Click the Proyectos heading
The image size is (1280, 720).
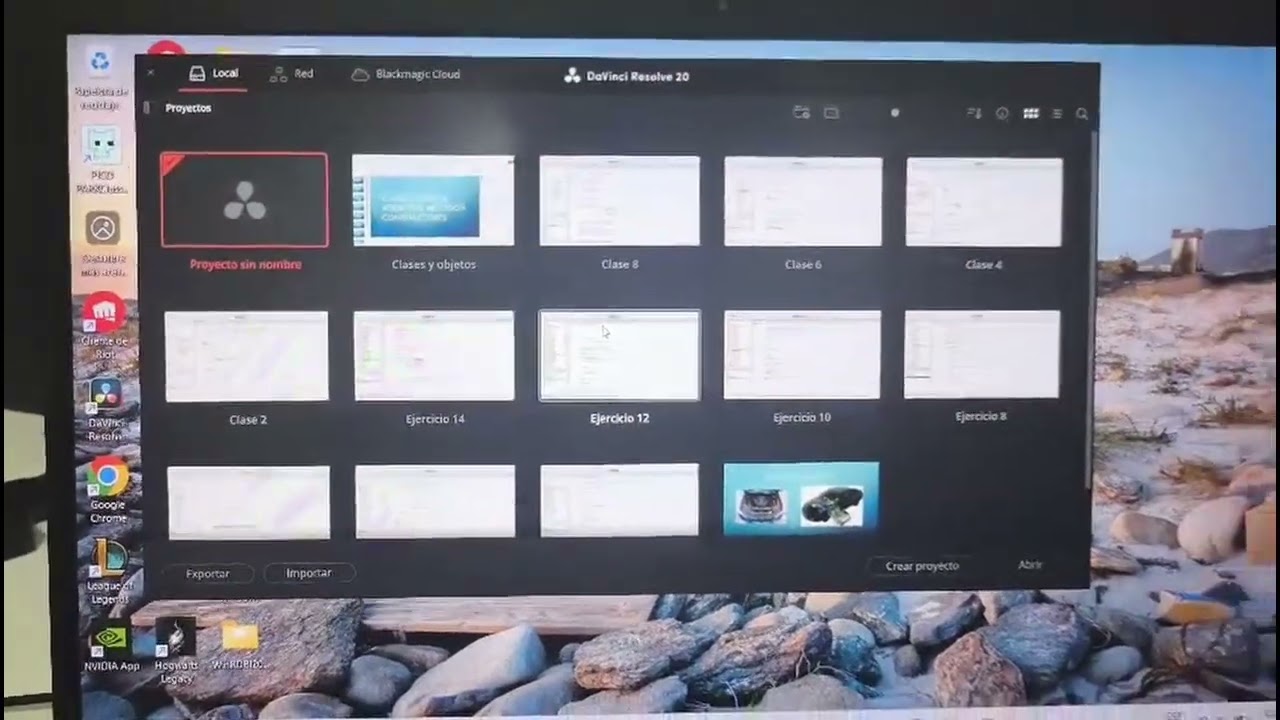(188, 108)
